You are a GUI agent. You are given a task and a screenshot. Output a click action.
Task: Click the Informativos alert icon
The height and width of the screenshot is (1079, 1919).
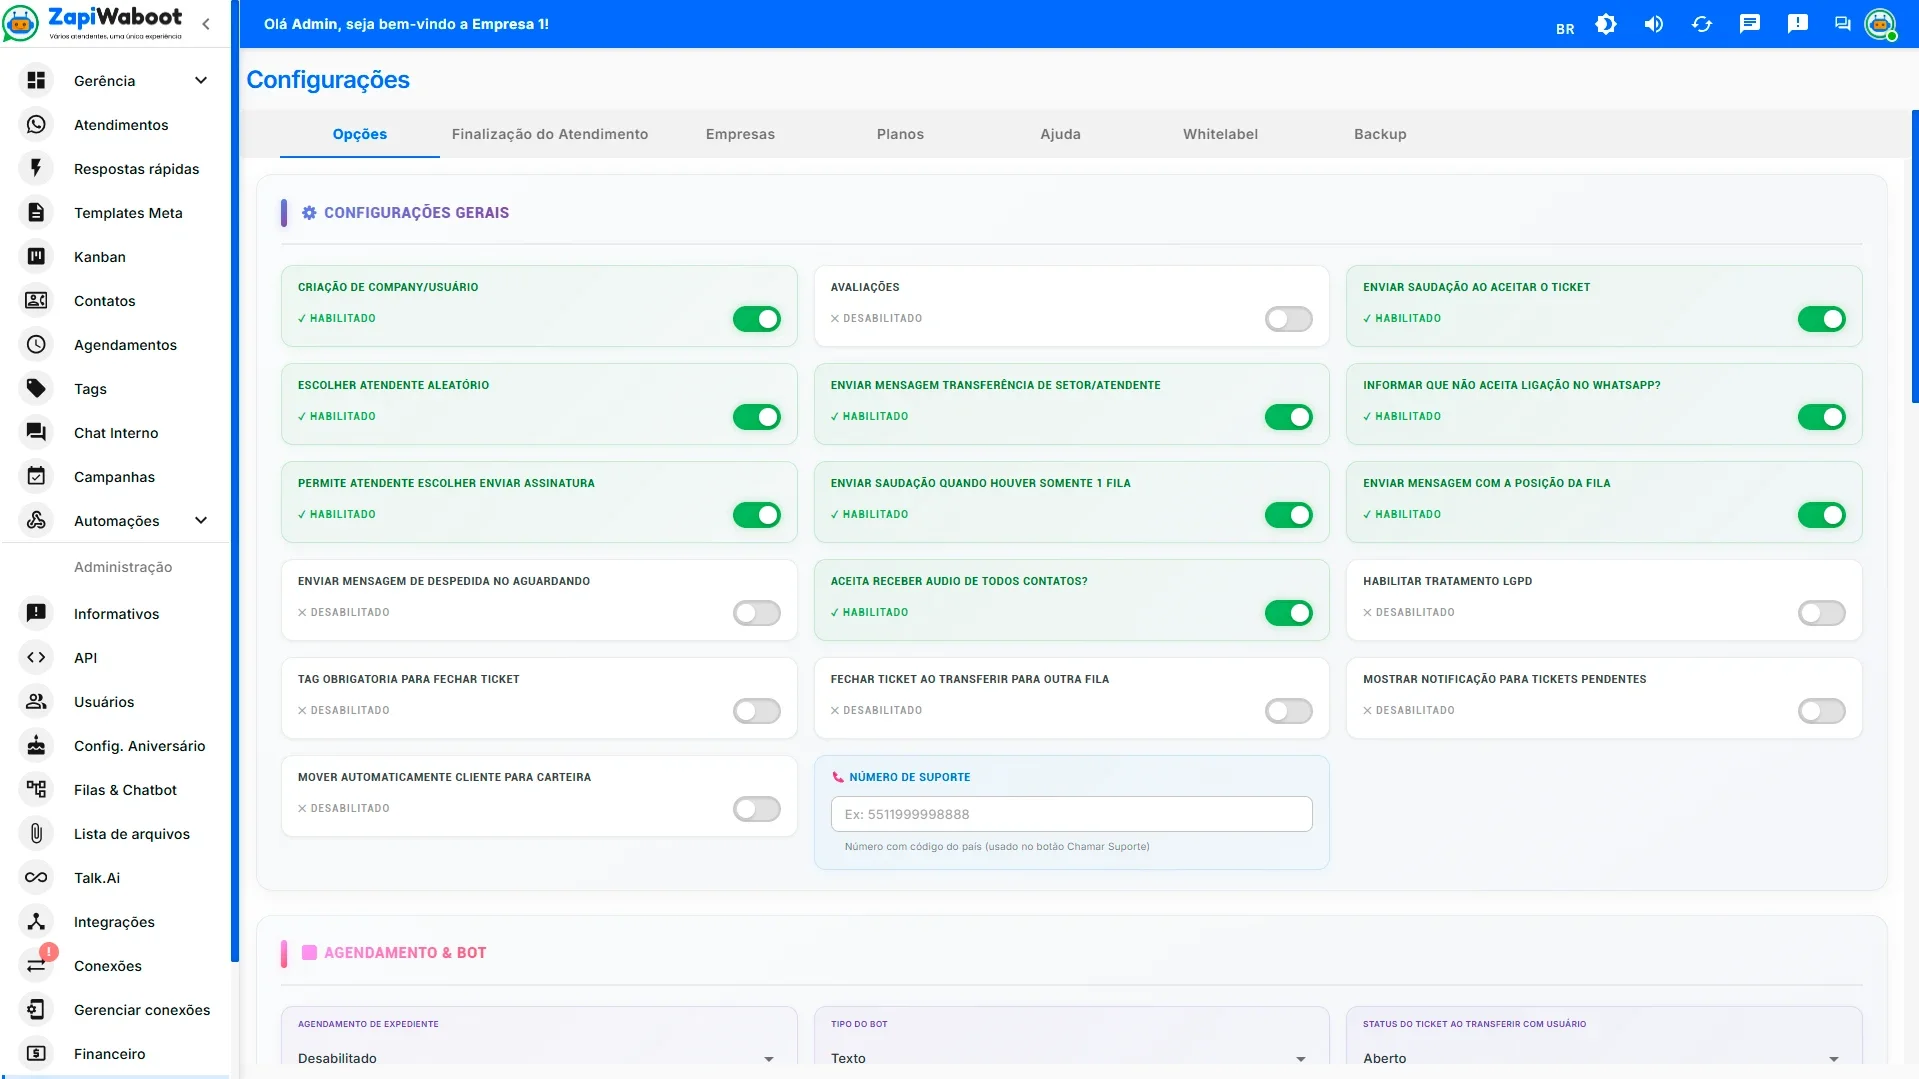[x=36, y=613]
